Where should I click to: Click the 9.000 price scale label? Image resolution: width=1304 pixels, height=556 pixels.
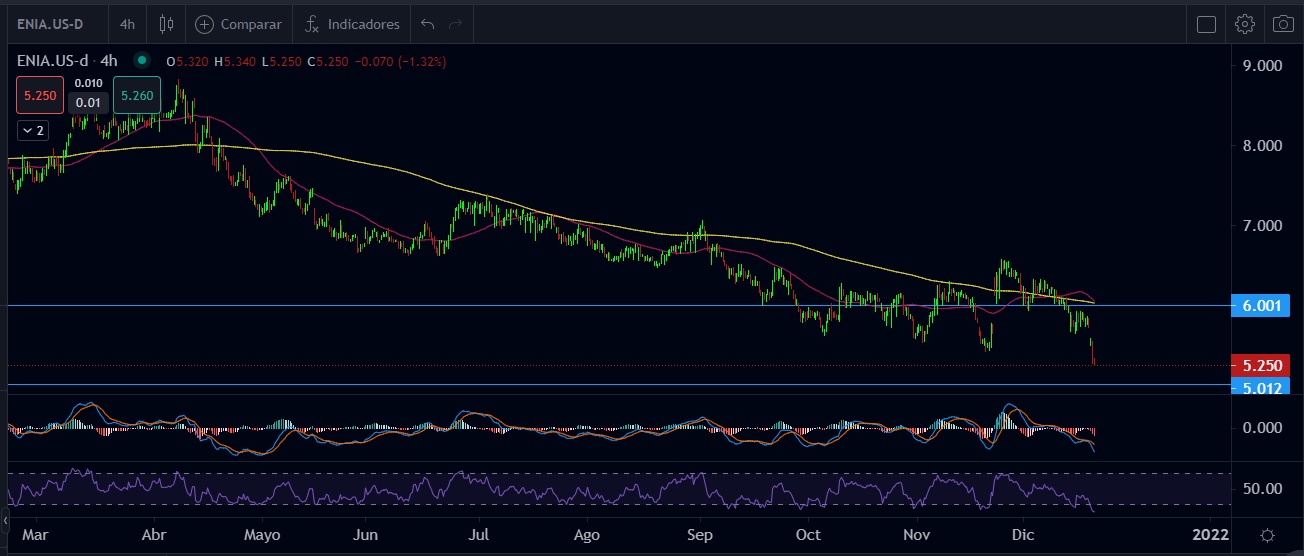pos(1260,66)
